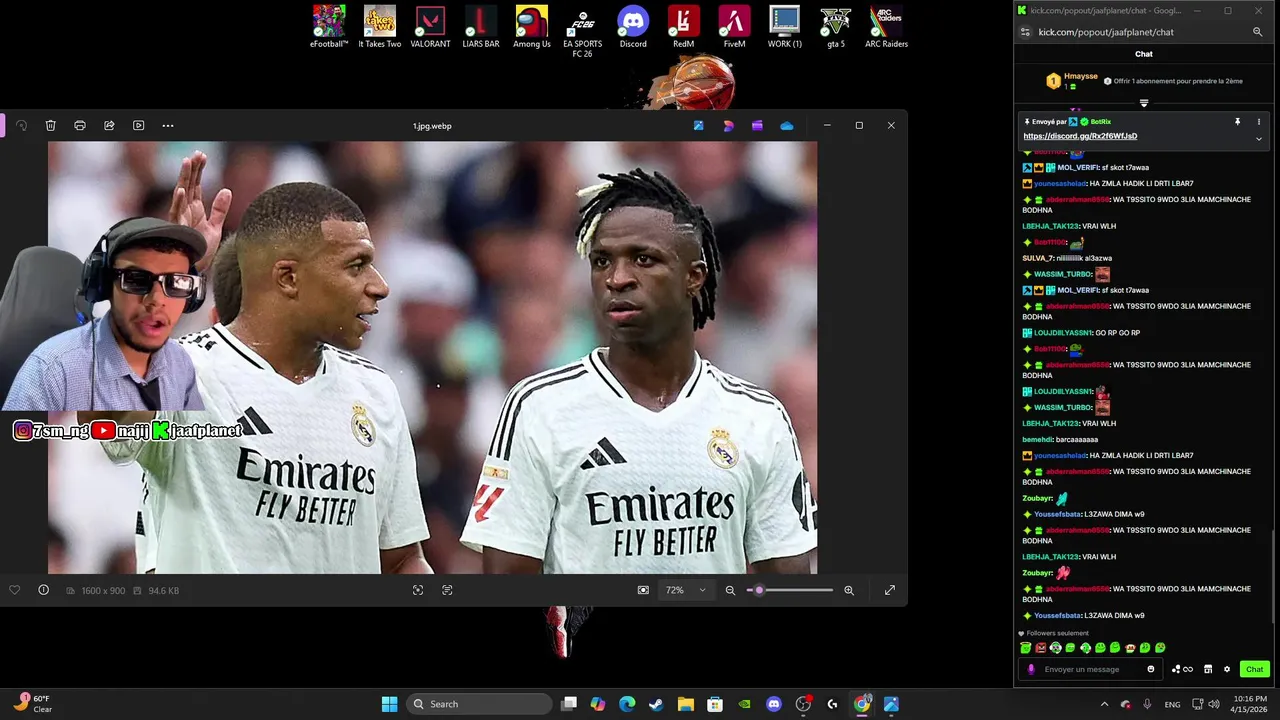1280x720 pixels.
Task: Open the ENG language switcher in tray
Action: [x=1172, y=704]
